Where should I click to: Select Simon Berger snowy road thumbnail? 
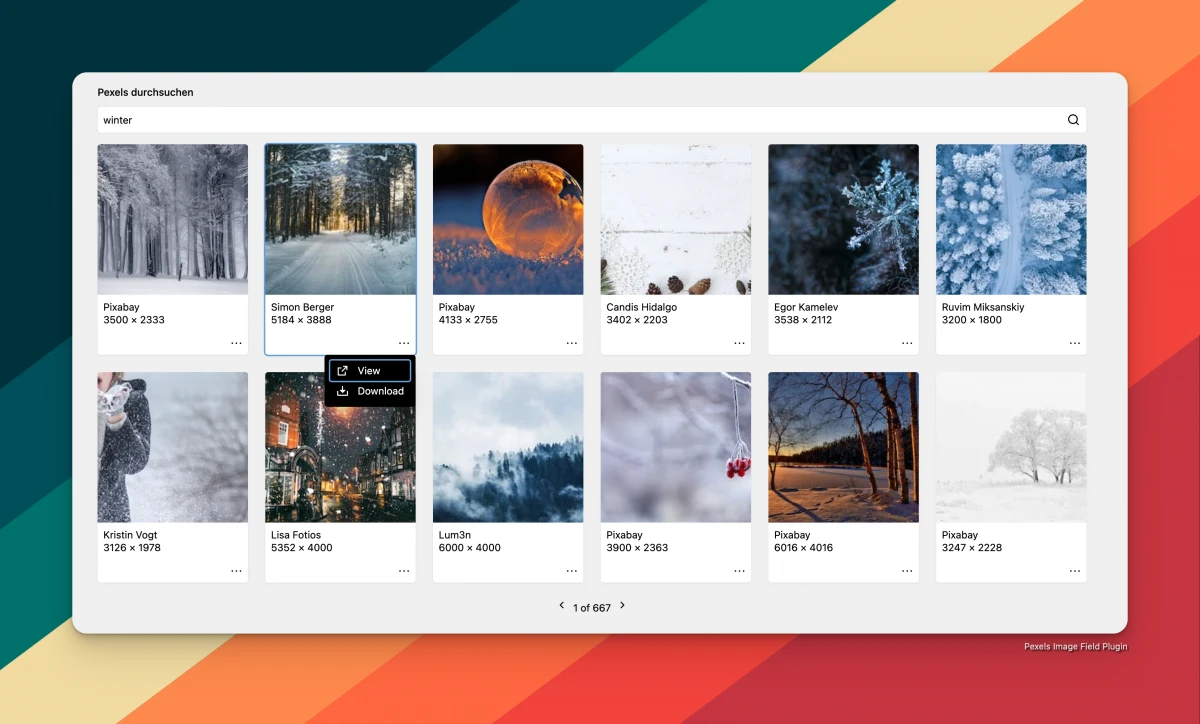341,219
